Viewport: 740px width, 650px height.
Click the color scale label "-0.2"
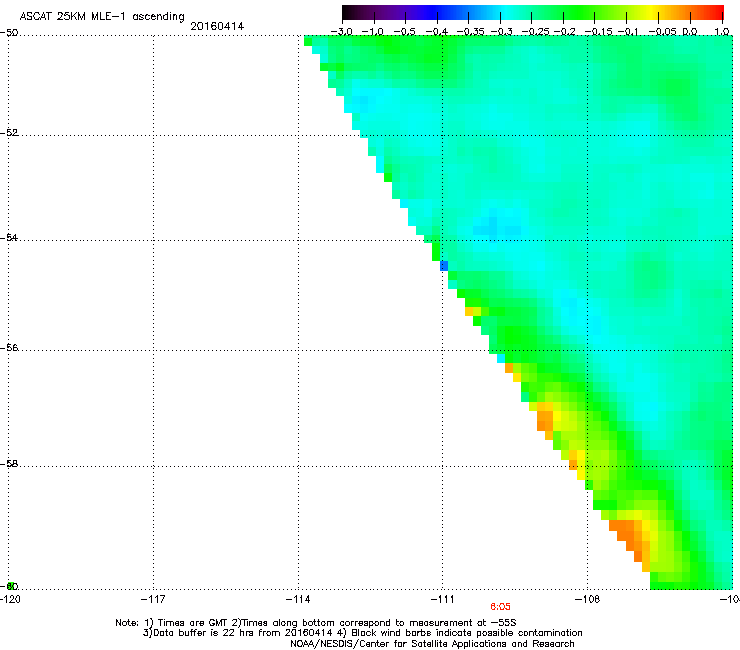(x=565, y=32)
